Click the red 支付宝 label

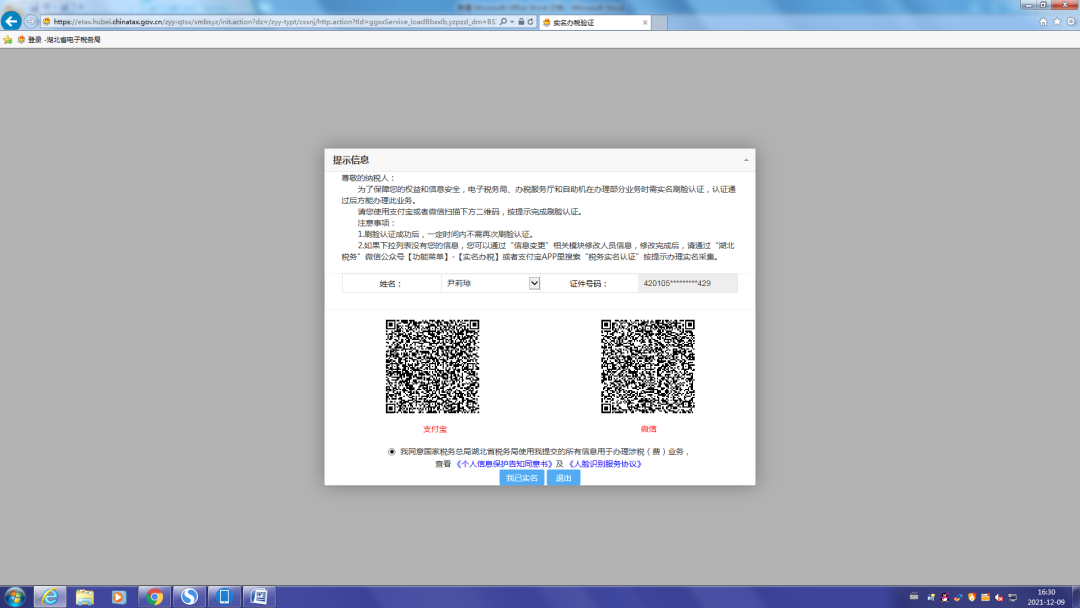(435, 429)
